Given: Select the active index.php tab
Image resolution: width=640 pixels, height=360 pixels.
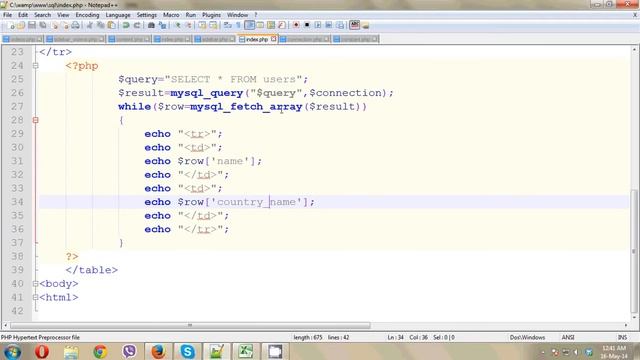Looking at the screenshot, I should click(257, 39).
